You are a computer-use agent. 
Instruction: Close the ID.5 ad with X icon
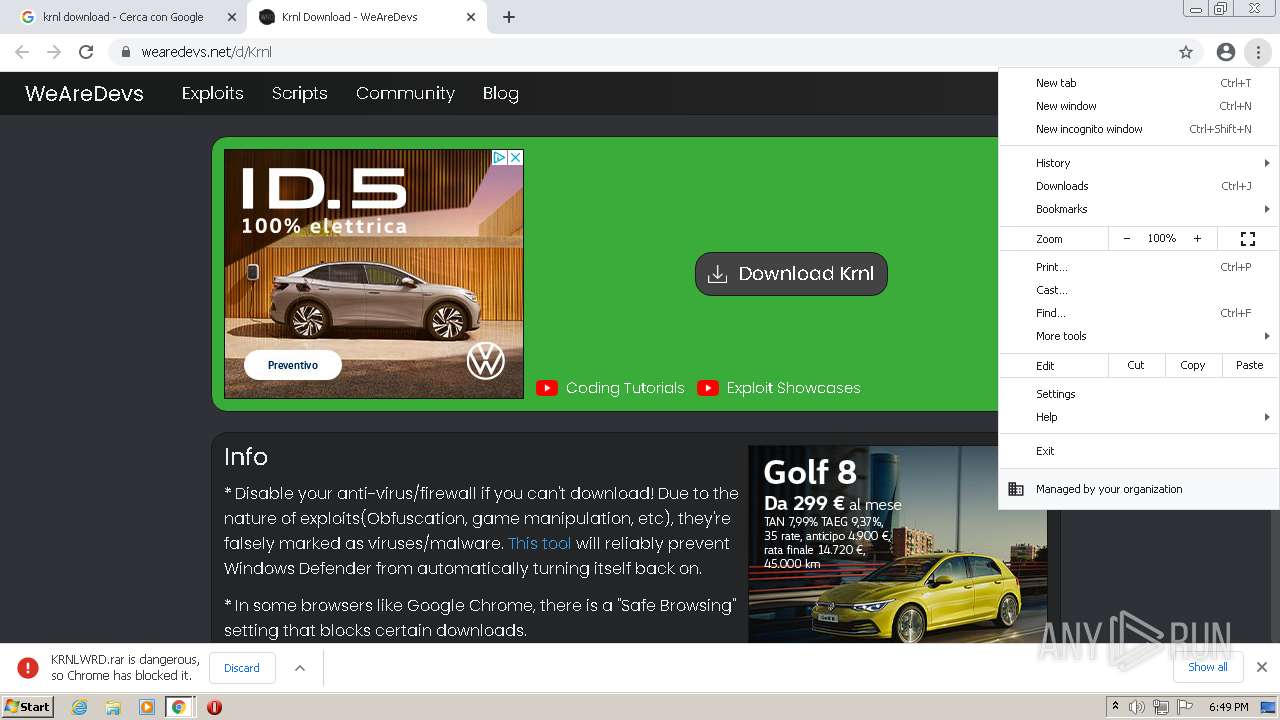pyautogui.click(x=515, y=157)
